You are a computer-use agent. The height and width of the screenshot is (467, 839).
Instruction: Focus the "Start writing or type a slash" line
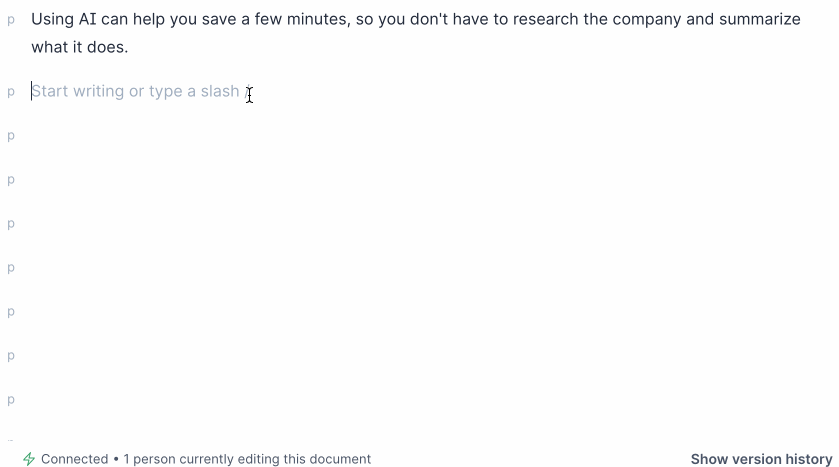[136, 92]
